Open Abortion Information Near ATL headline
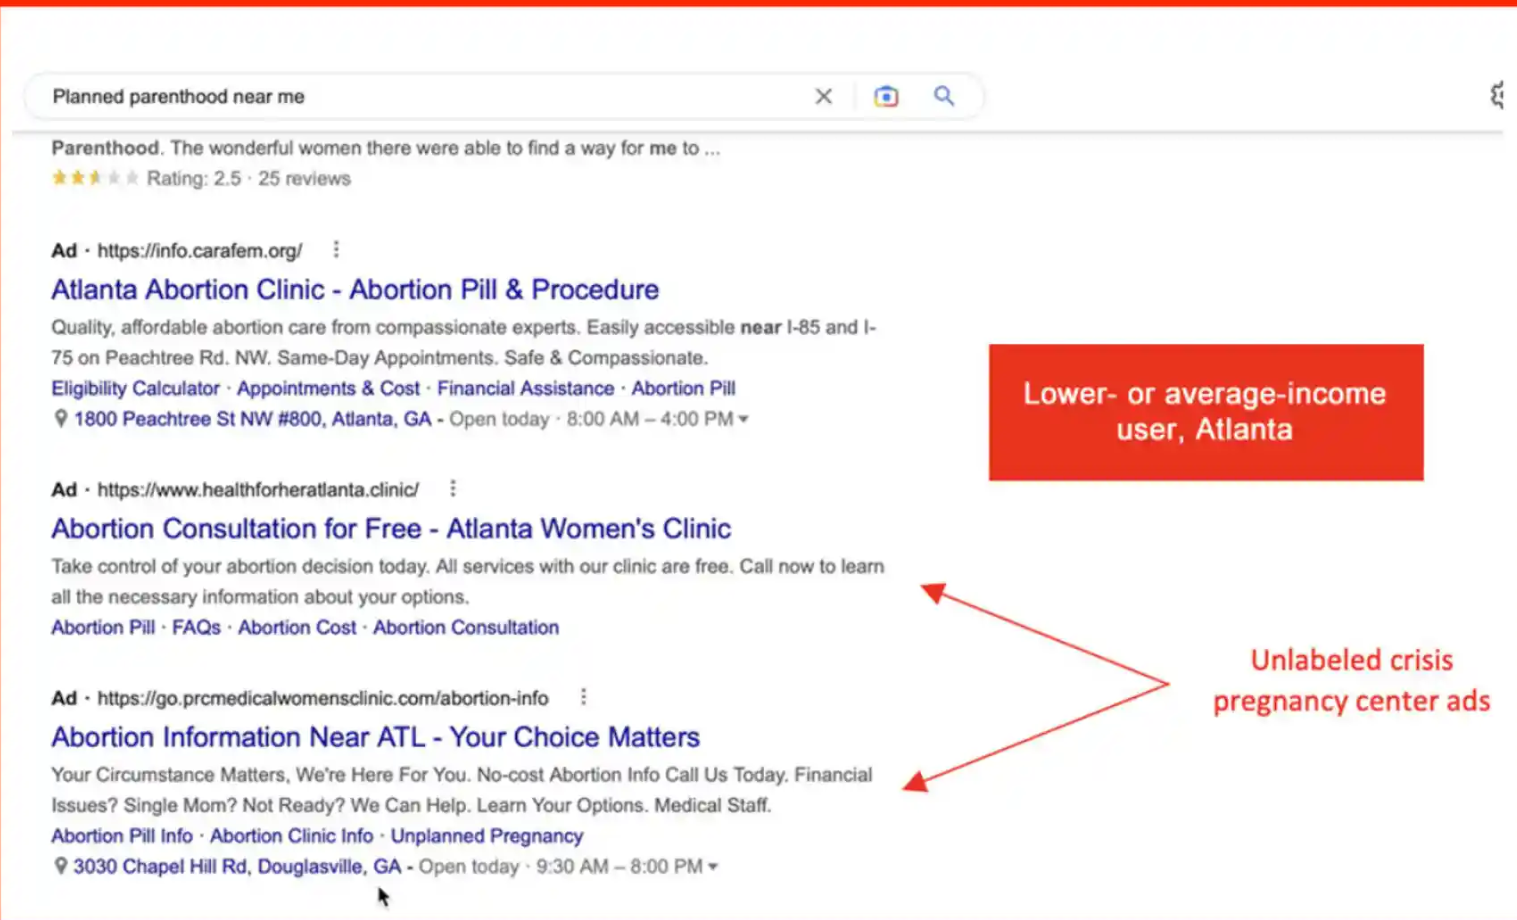 point(375,737)
